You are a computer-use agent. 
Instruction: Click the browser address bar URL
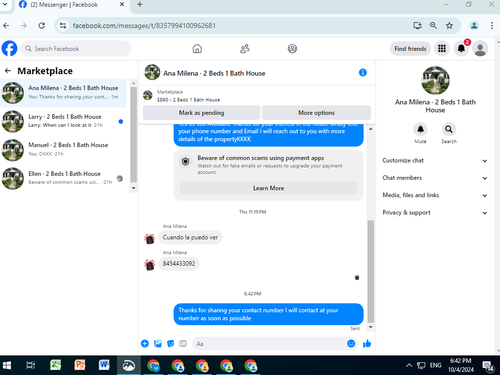point(144,26)
